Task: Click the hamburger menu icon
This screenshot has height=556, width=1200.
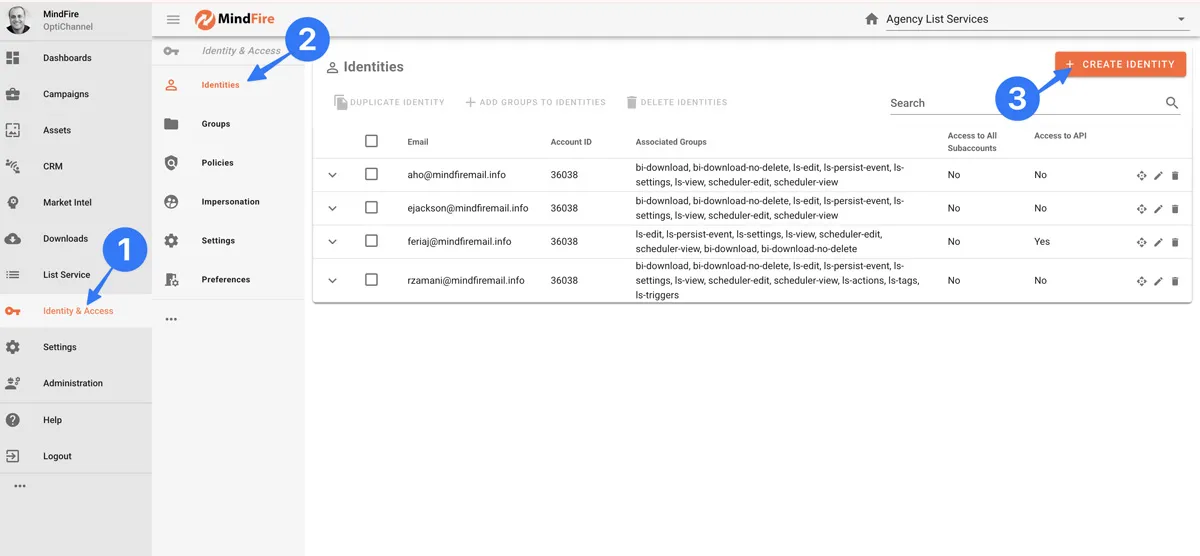Action: [x=173, y=19]
